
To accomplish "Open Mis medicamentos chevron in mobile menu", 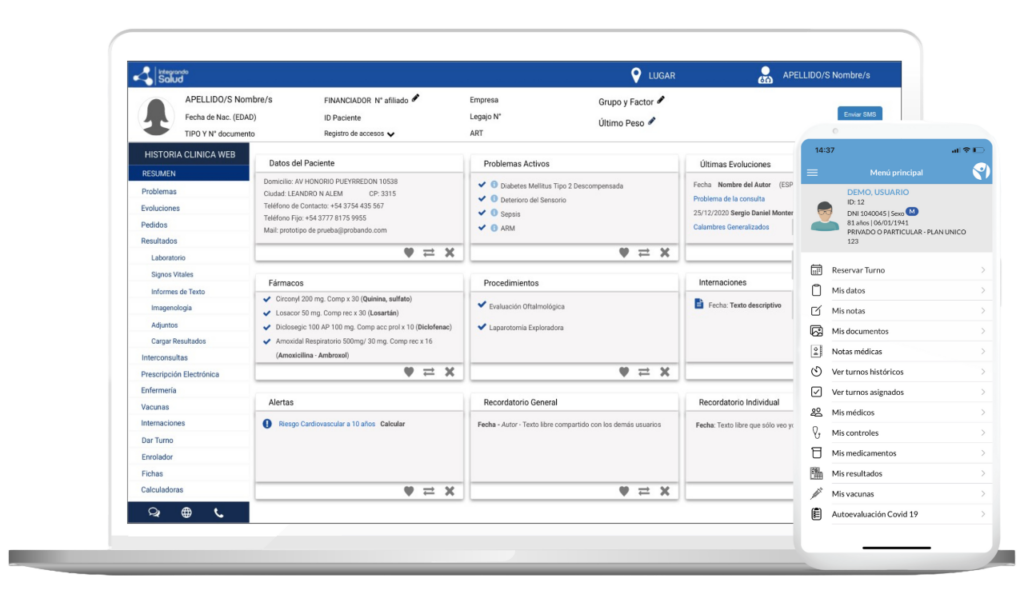I will click(x=983, y=453).
